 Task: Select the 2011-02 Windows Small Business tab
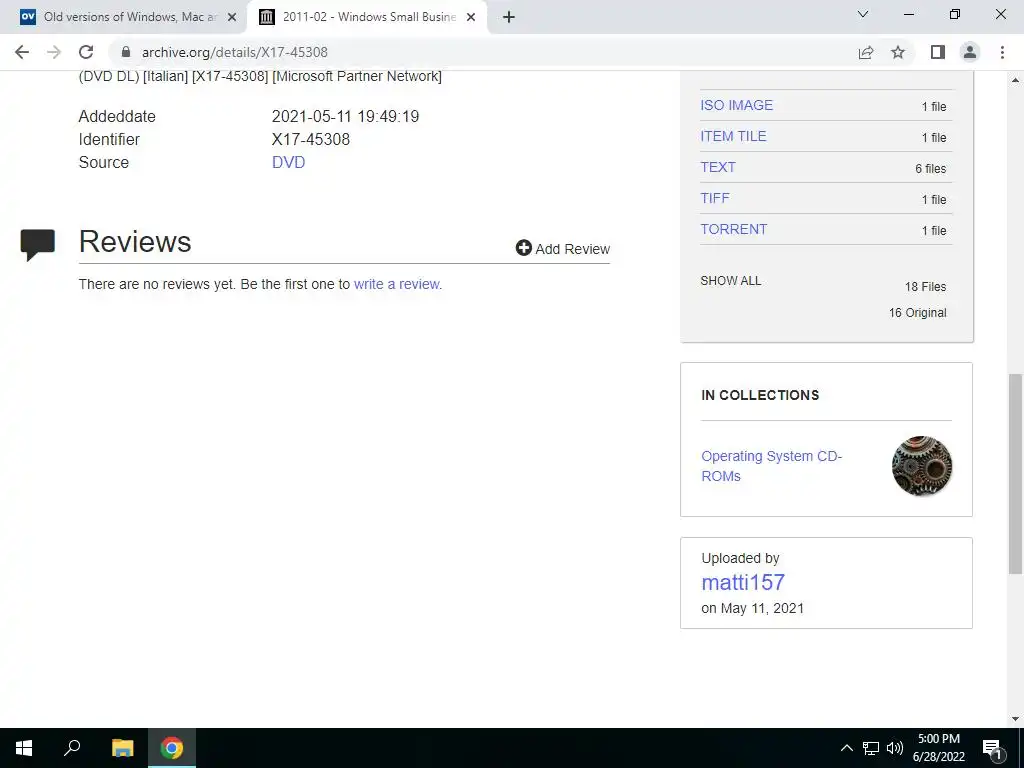click(x=367, y=18)
